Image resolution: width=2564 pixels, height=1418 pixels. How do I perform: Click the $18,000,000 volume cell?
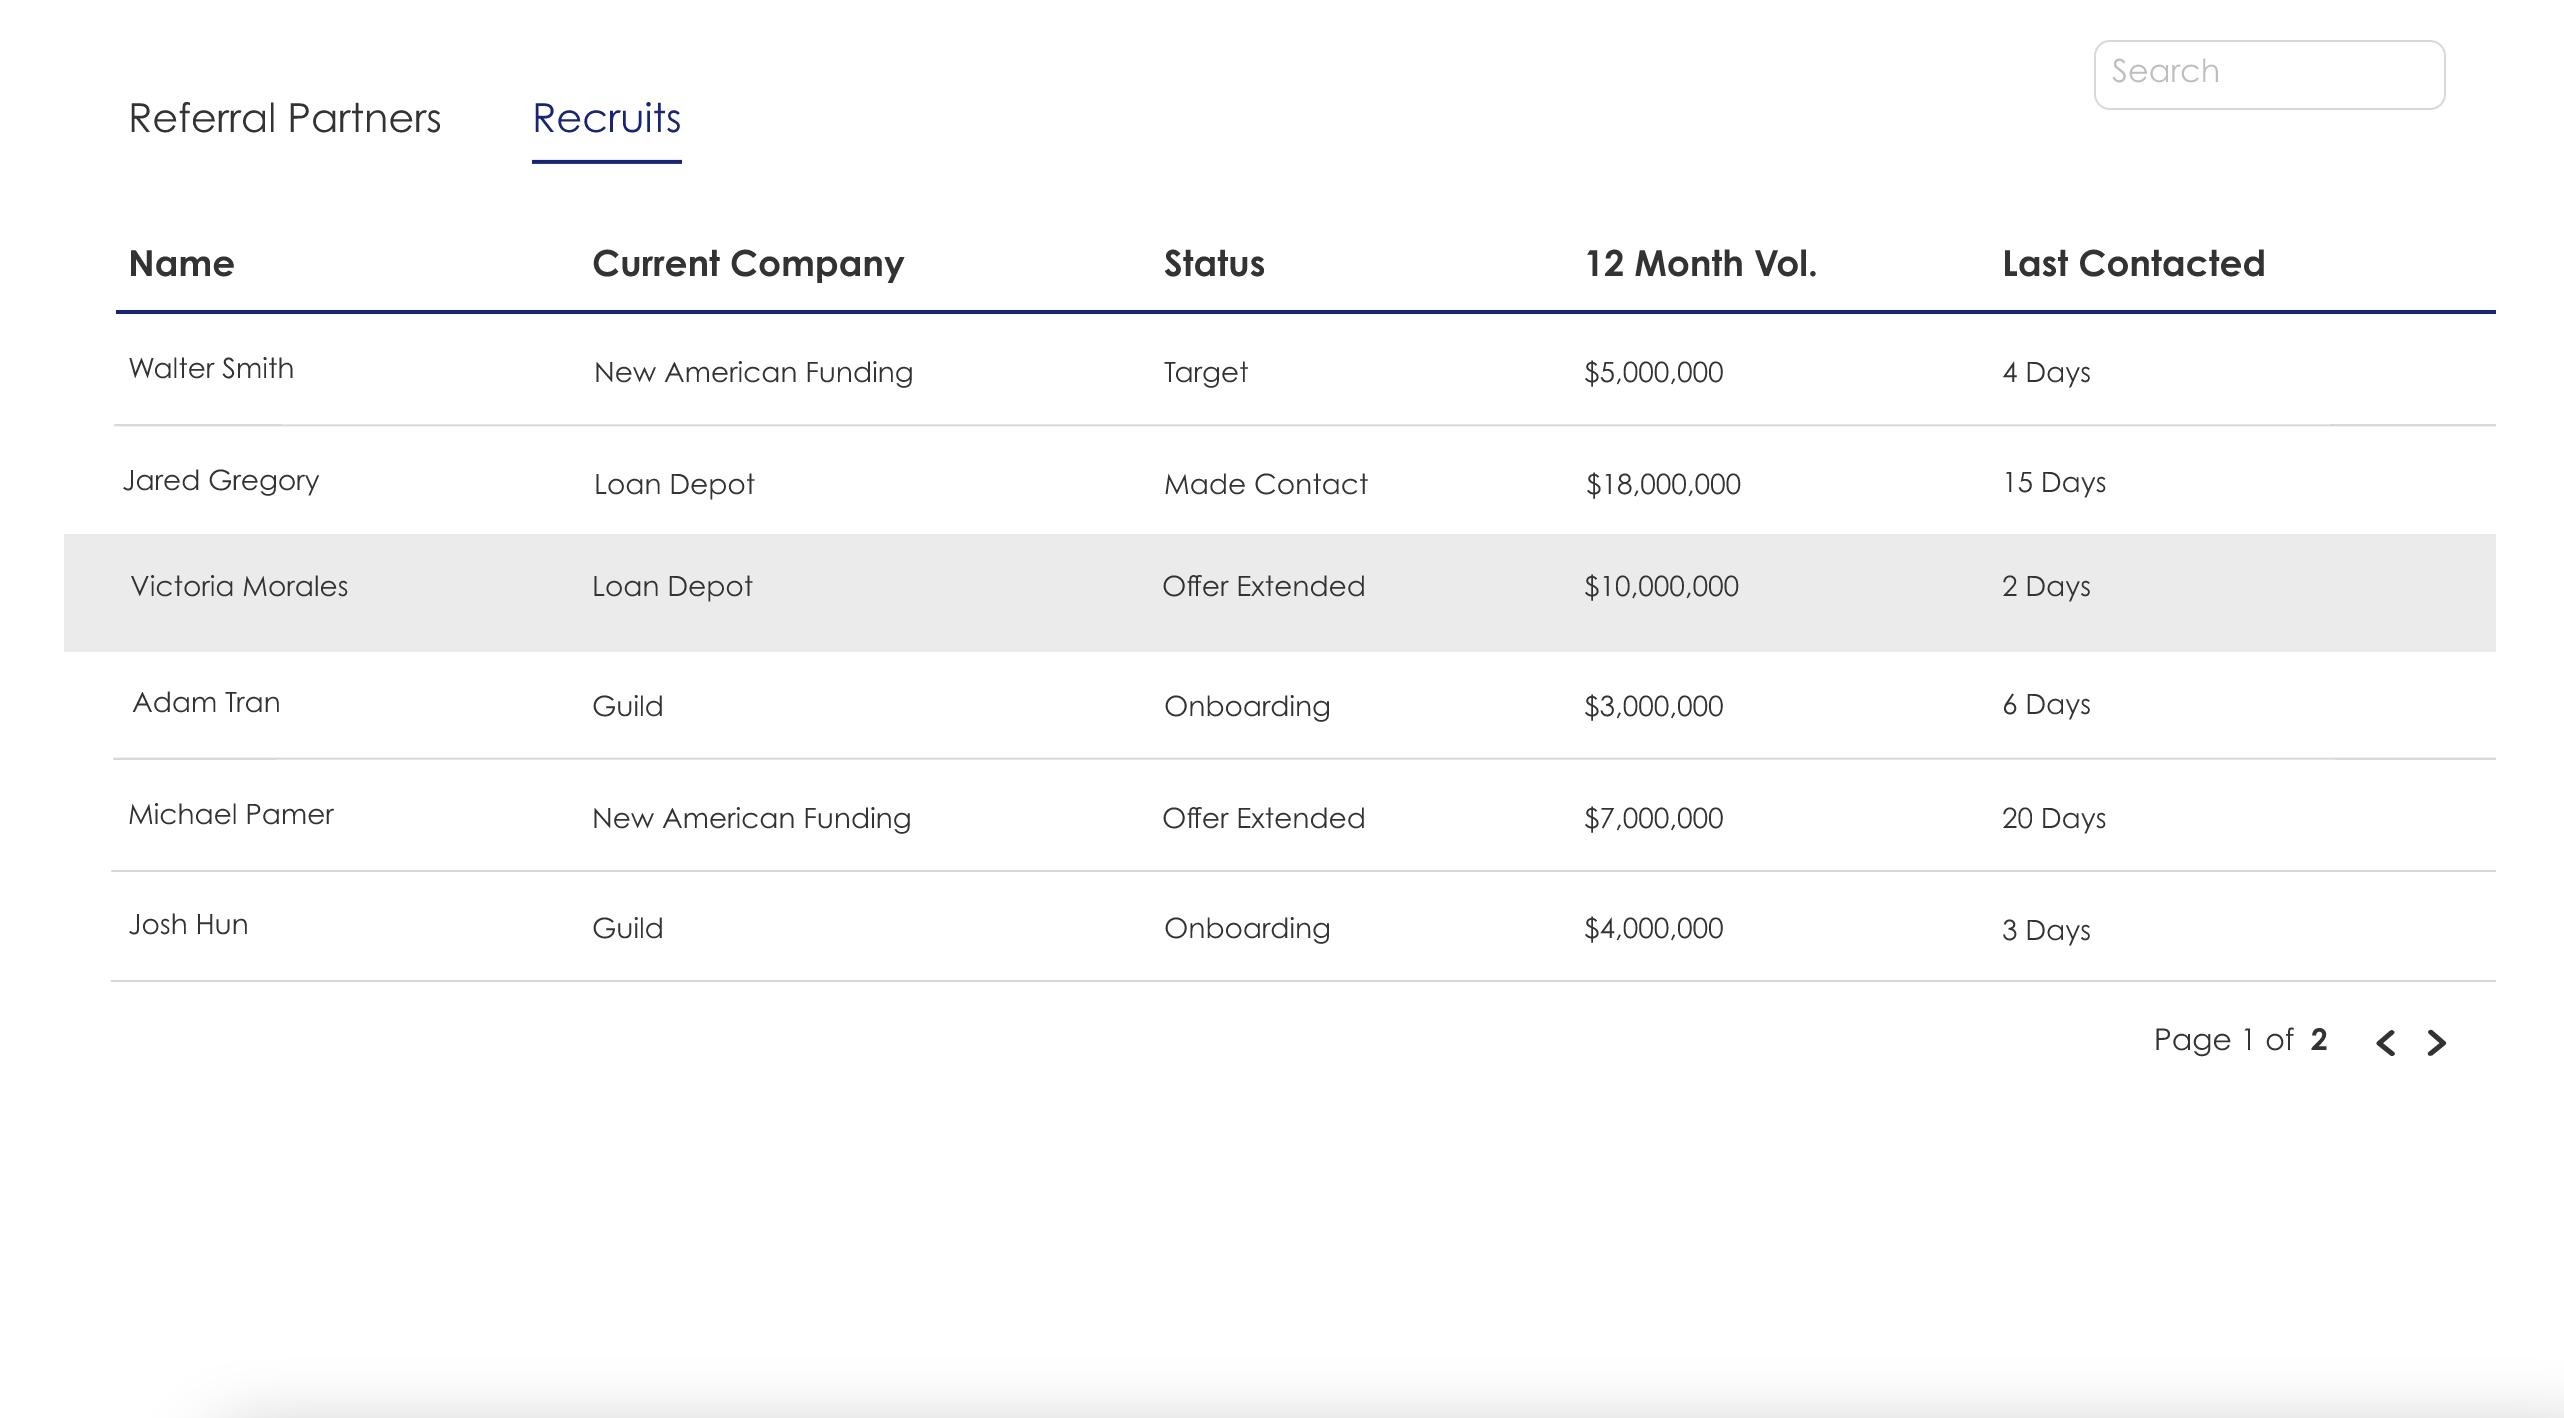click(1662, 485)
